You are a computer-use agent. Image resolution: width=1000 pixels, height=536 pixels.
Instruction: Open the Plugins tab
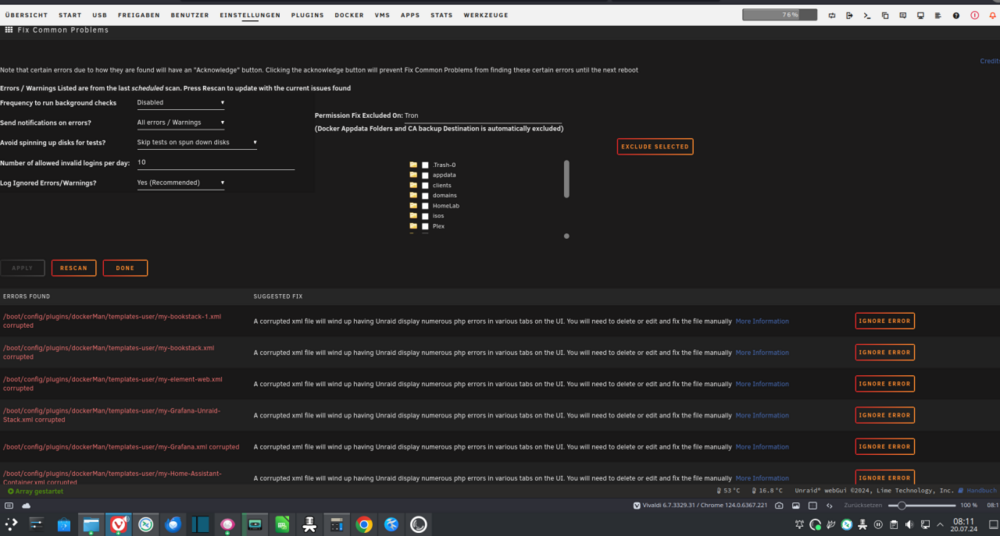pos(307,15)
